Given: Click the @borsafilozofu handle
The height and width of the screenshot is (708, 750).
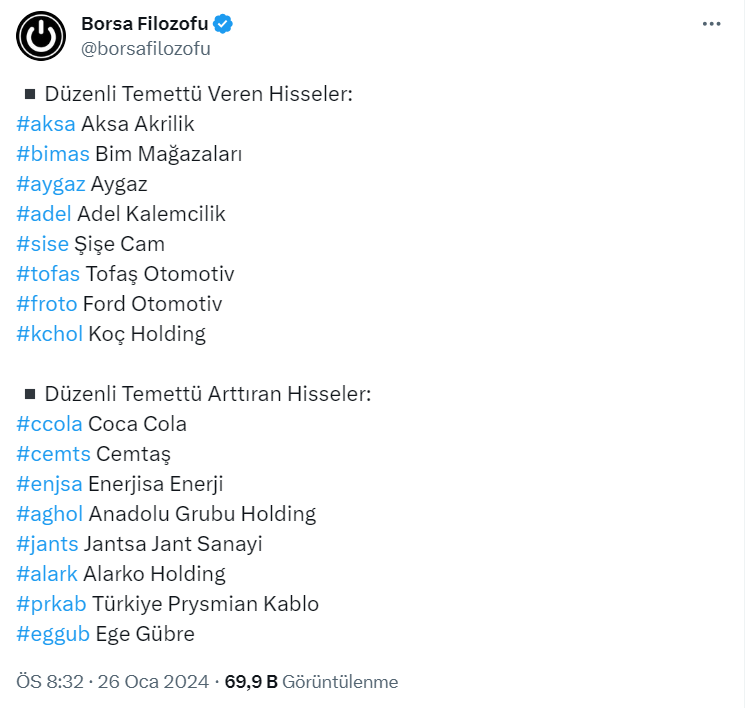Looking at the screenshot, I should coord(145,48).
